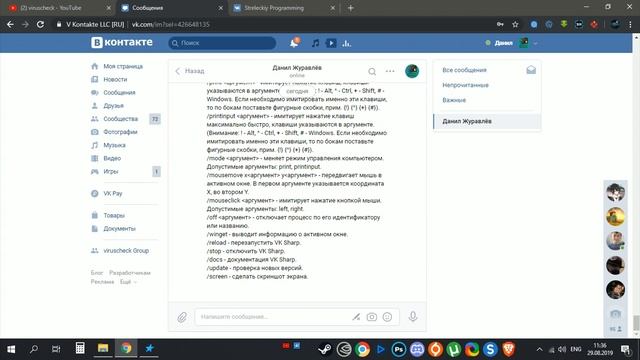Open Windows search magnifier on taskbar

[34, 349]
